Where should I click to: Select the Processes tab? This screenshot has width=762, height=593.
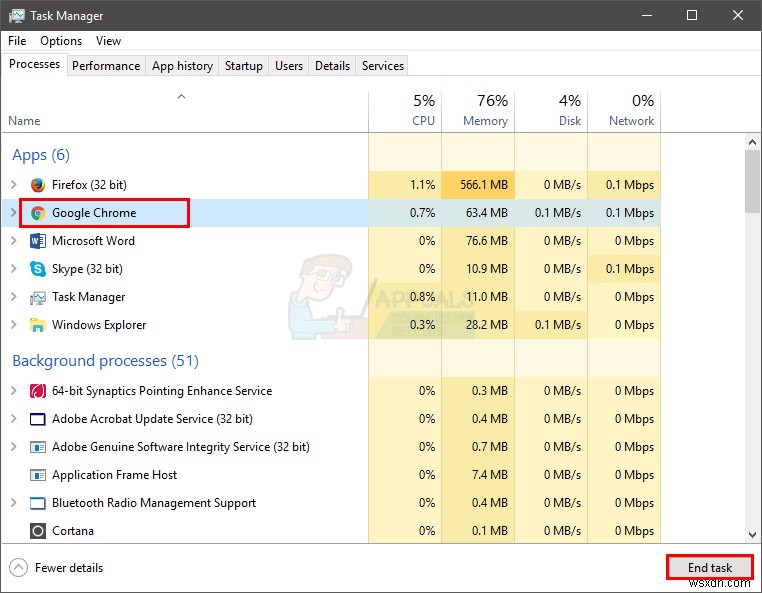pos(34,64)
